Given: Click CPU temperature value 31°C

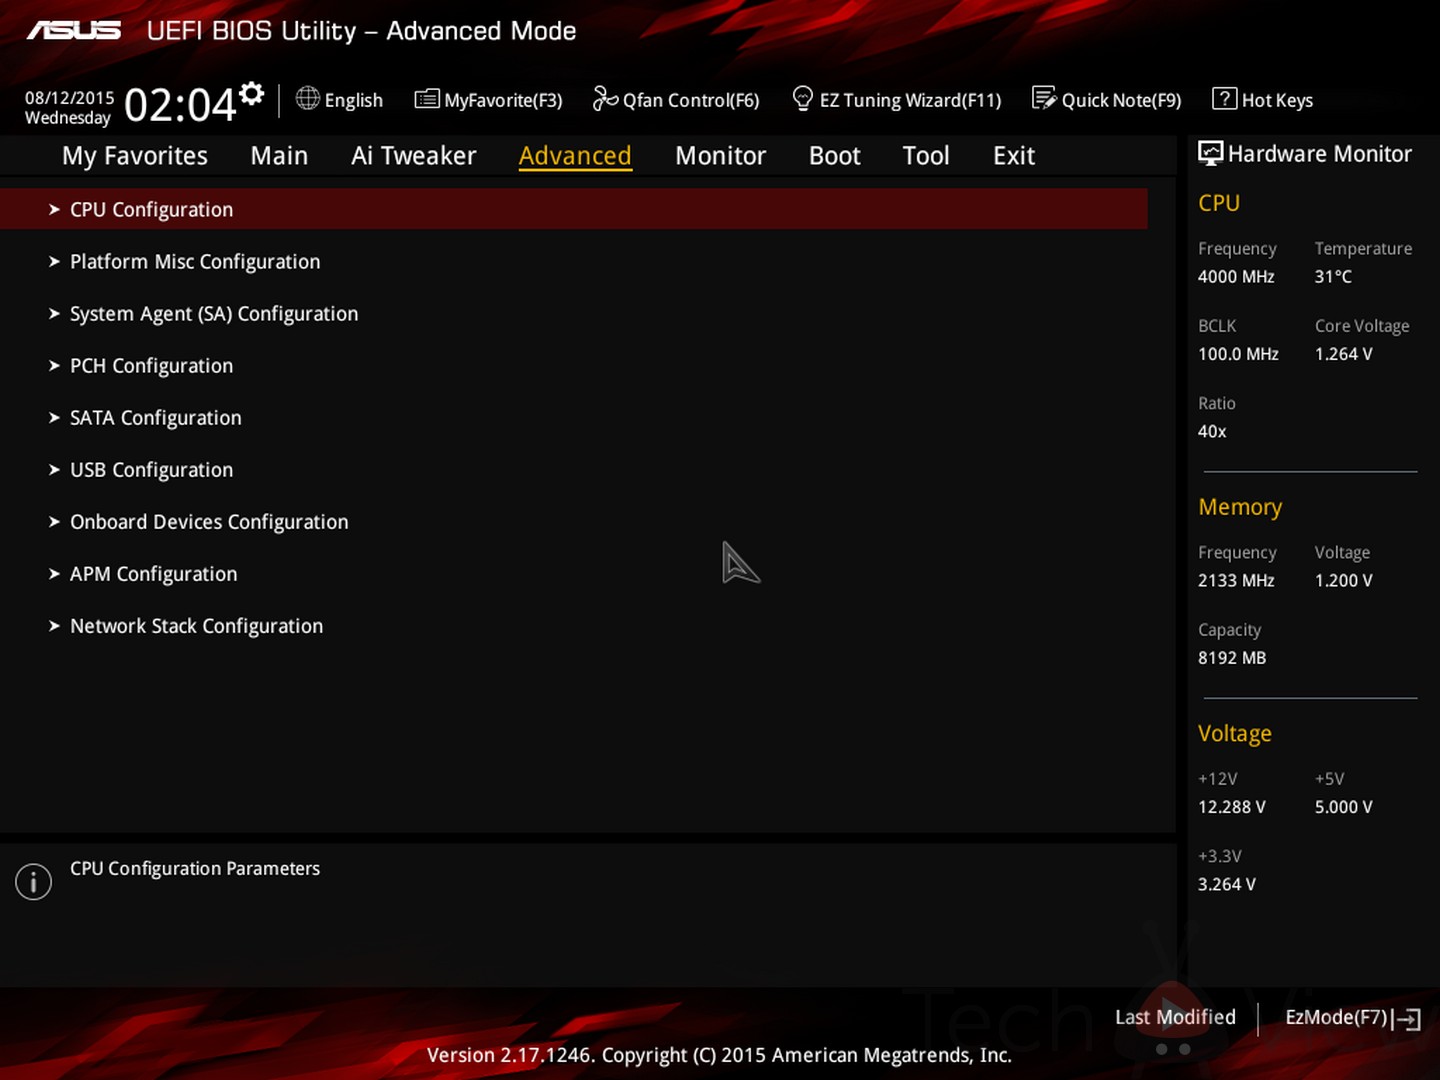Looking at the screenshot, I should click(1333, 276).
